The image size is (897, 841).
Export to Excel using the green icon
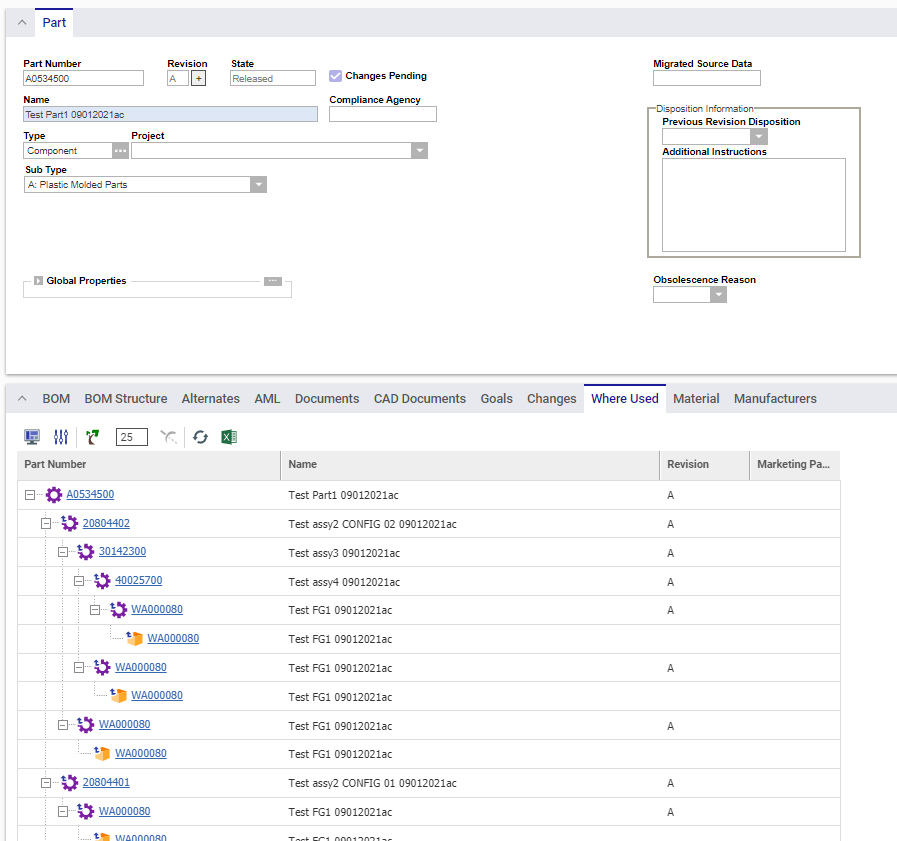[x=229, y=437]
